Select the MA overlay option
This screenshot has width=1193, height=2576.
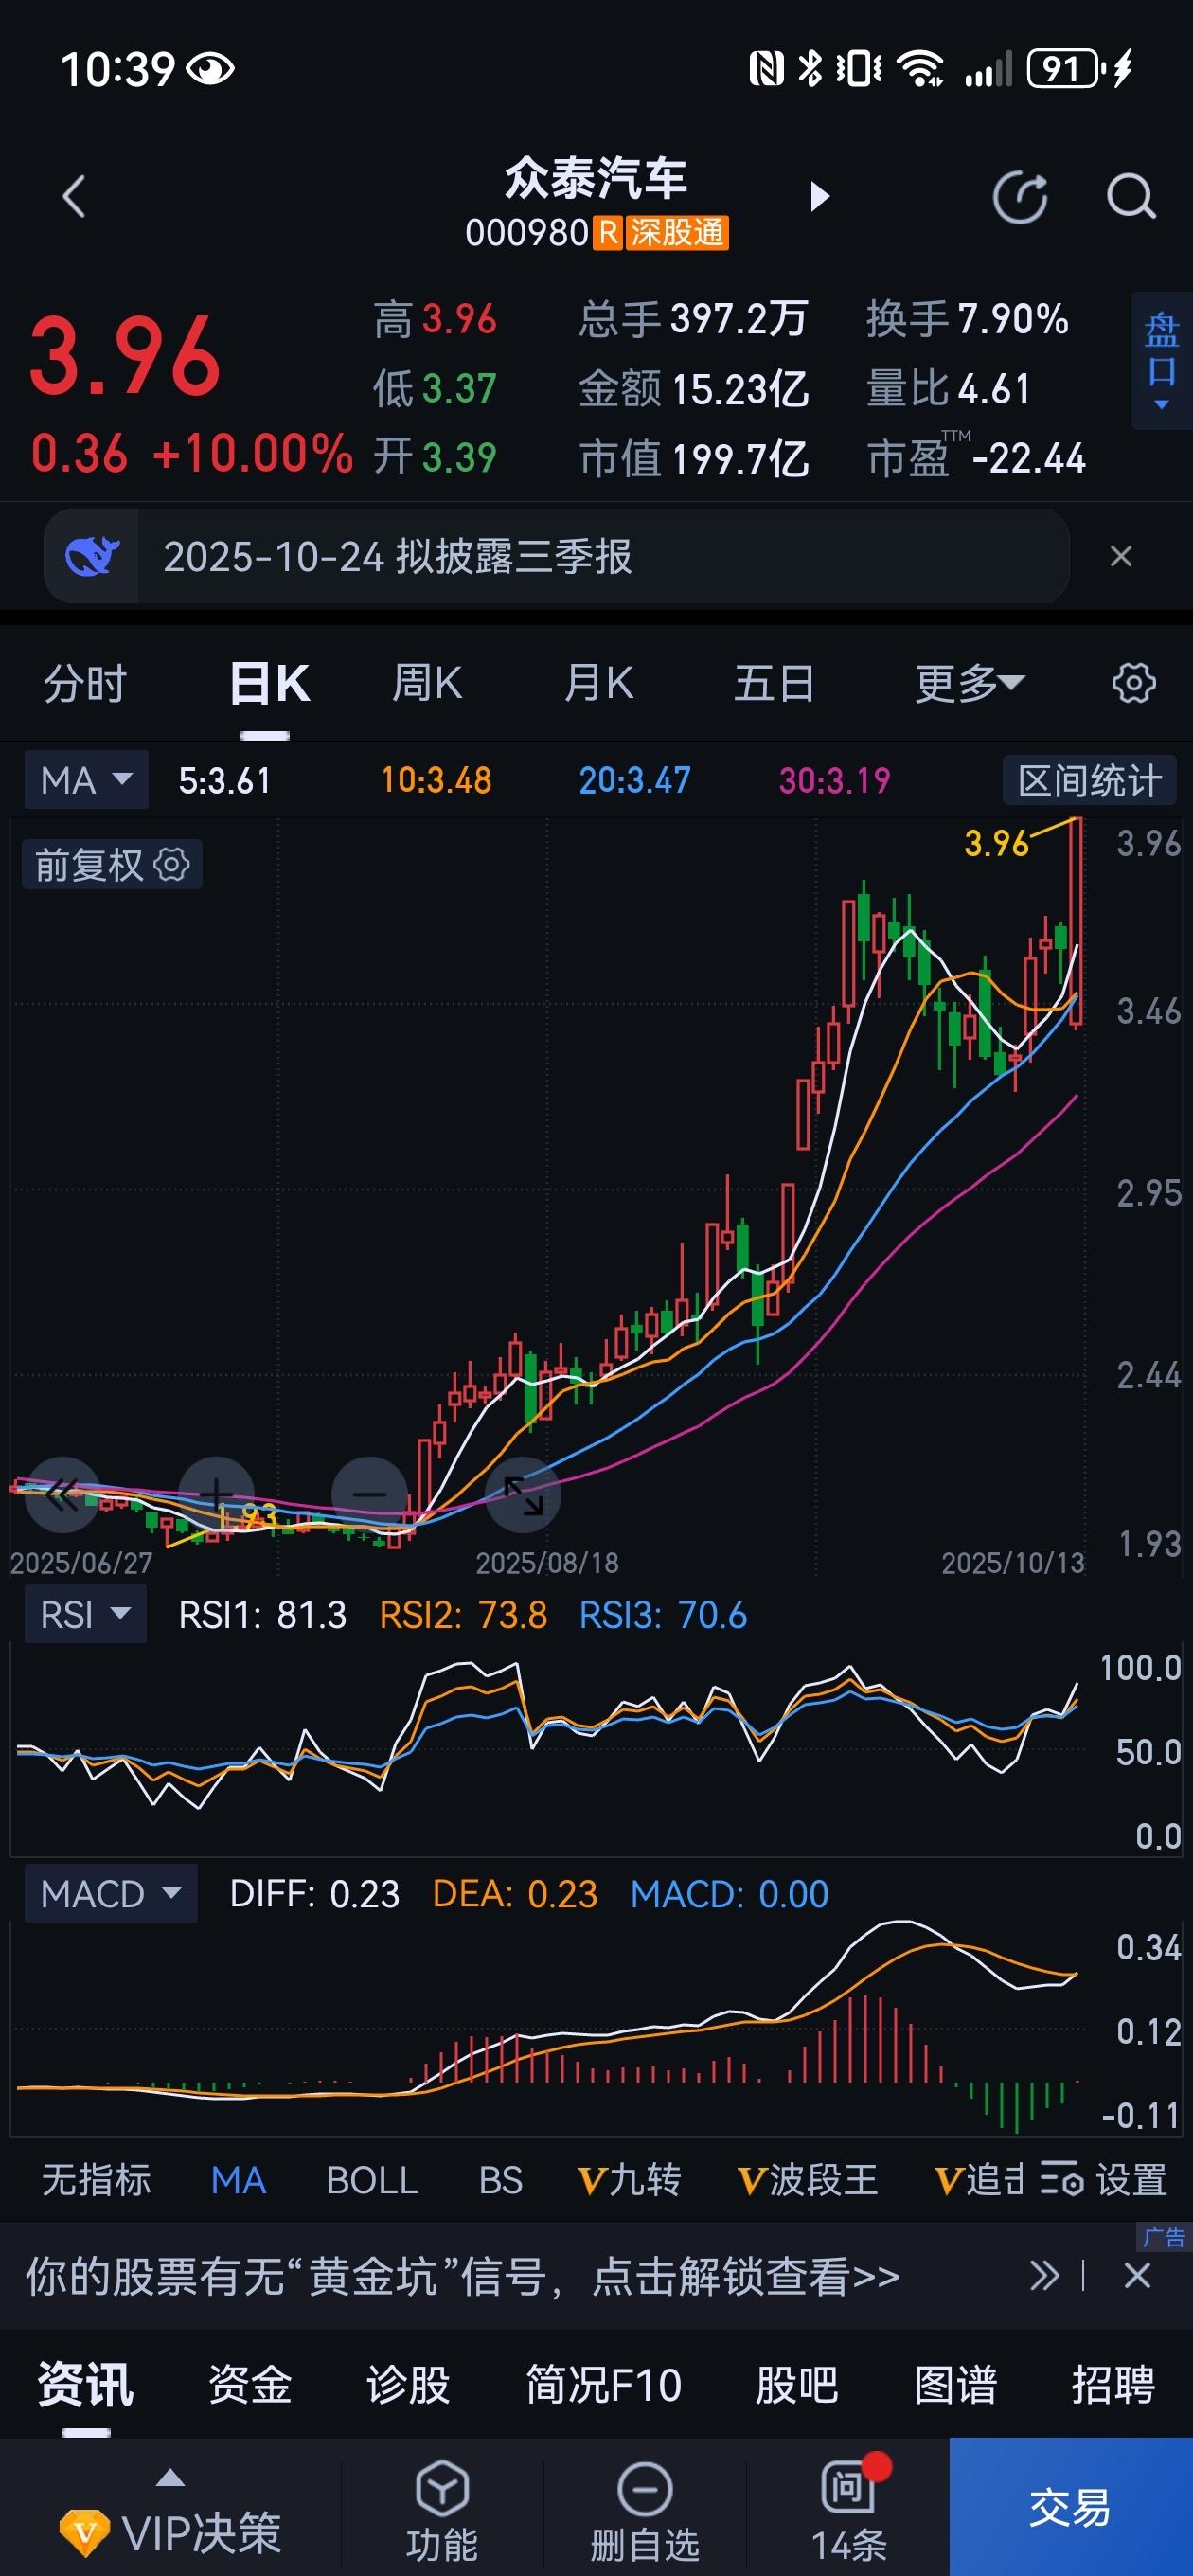[x=238, y=2180]
